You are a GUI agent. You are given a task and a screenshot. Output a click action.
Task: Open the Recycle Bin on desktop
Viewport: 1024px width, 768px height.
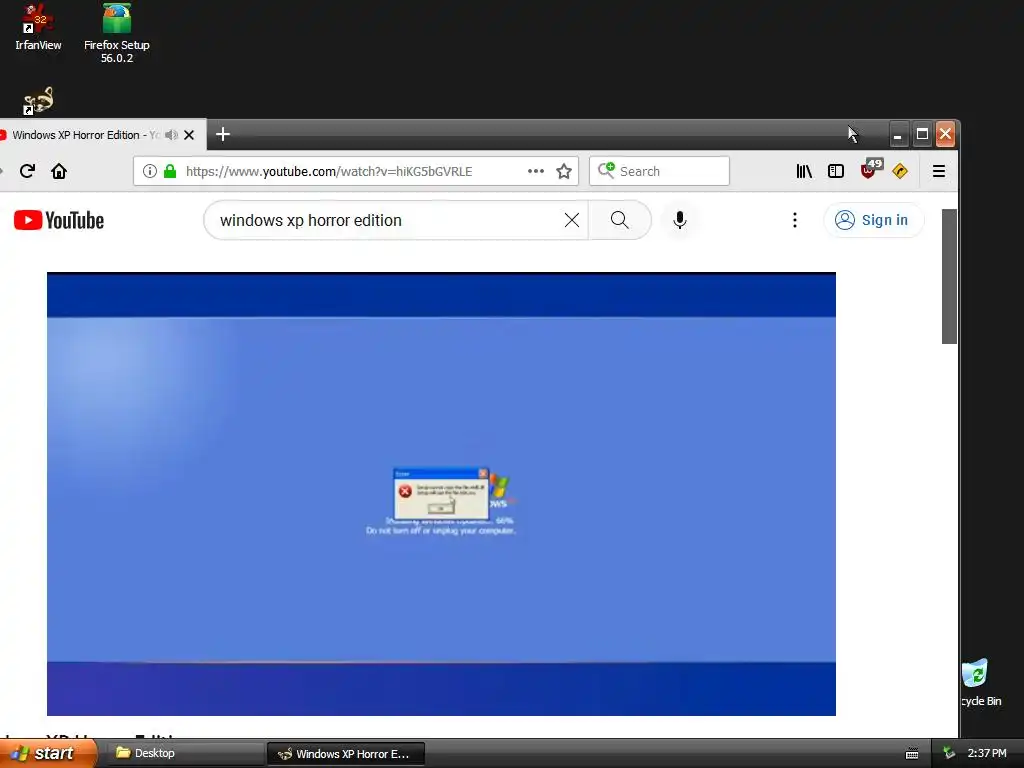point(980,683)
